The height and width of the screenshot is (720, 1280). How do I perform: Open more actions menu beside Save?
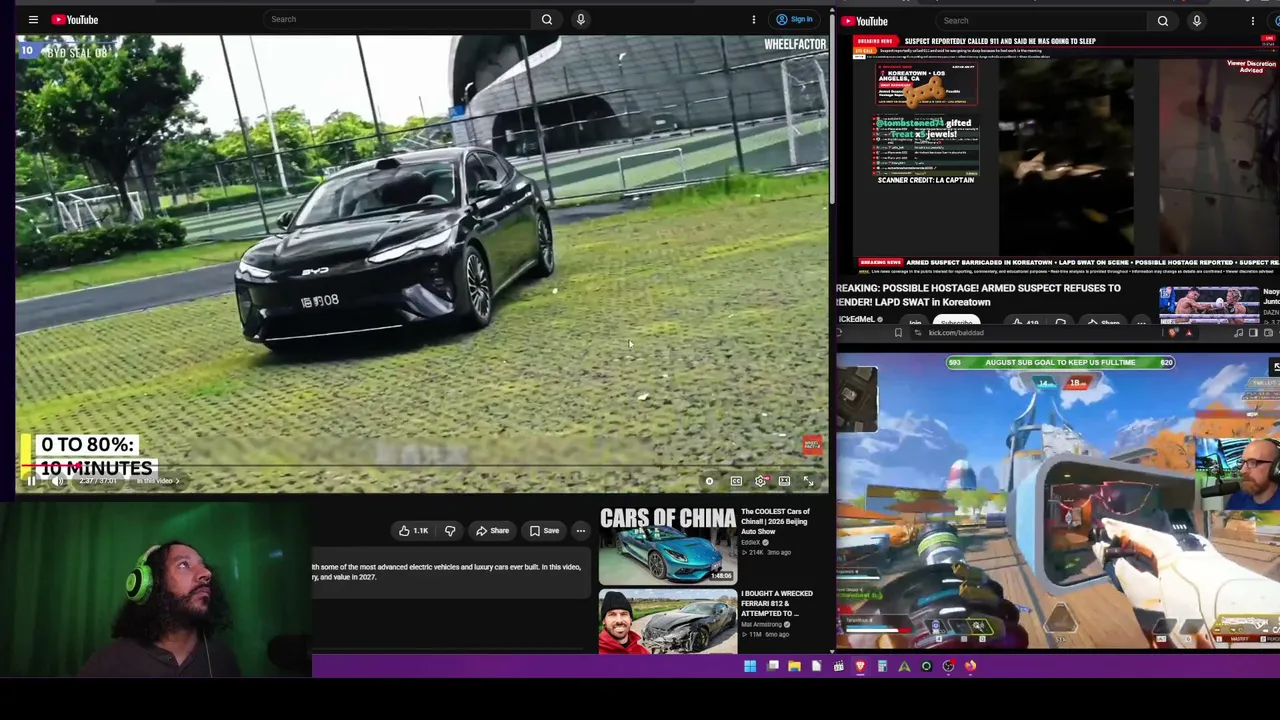click(581, 531)
